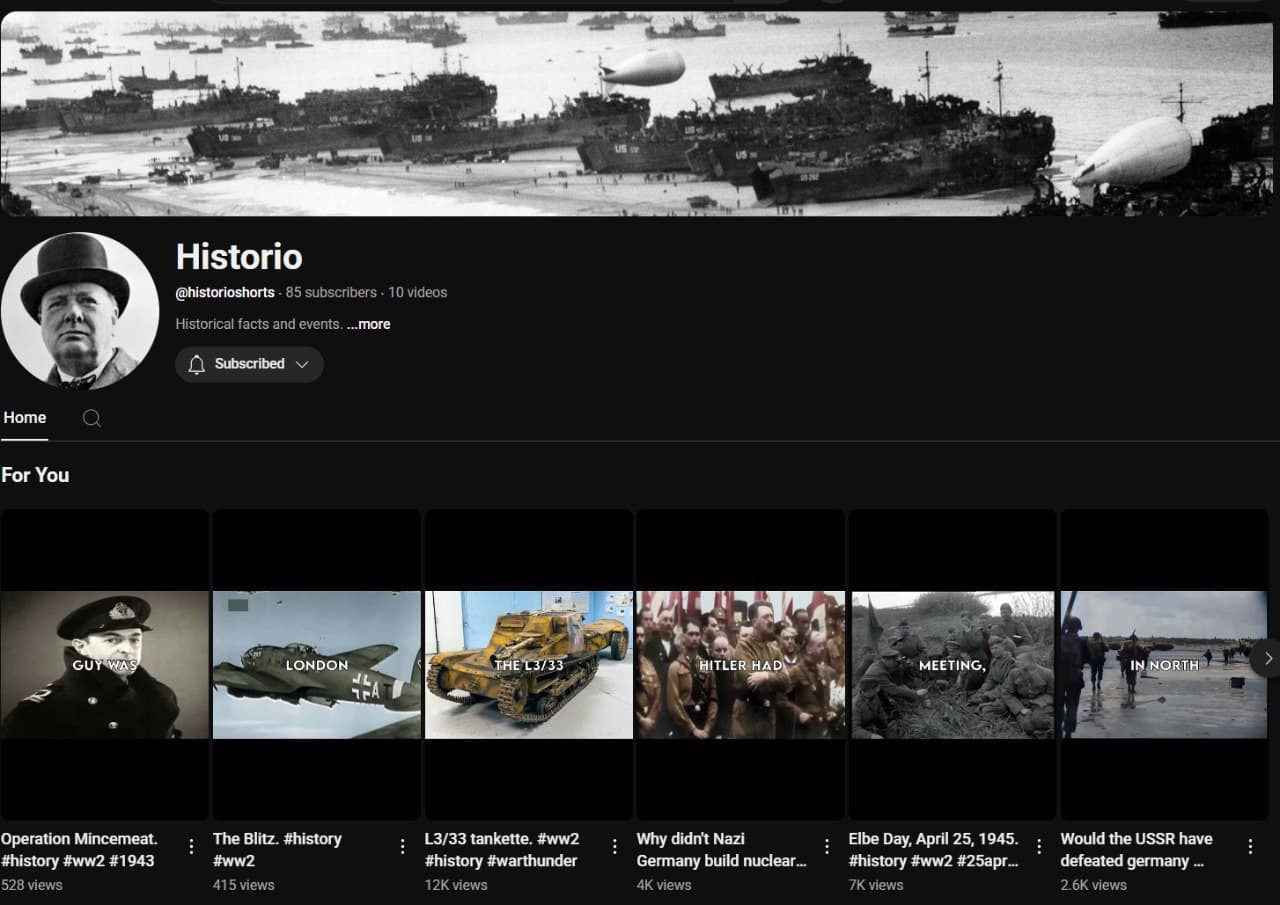The image size is (1280, 905).
Task: Open 'Would the USSR have defeated germany' title
Action: click(x=1137, y=849)
